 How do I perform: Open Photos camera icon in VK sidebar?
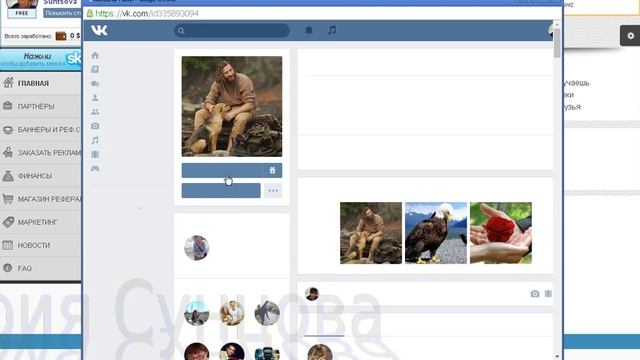point(95,126)
